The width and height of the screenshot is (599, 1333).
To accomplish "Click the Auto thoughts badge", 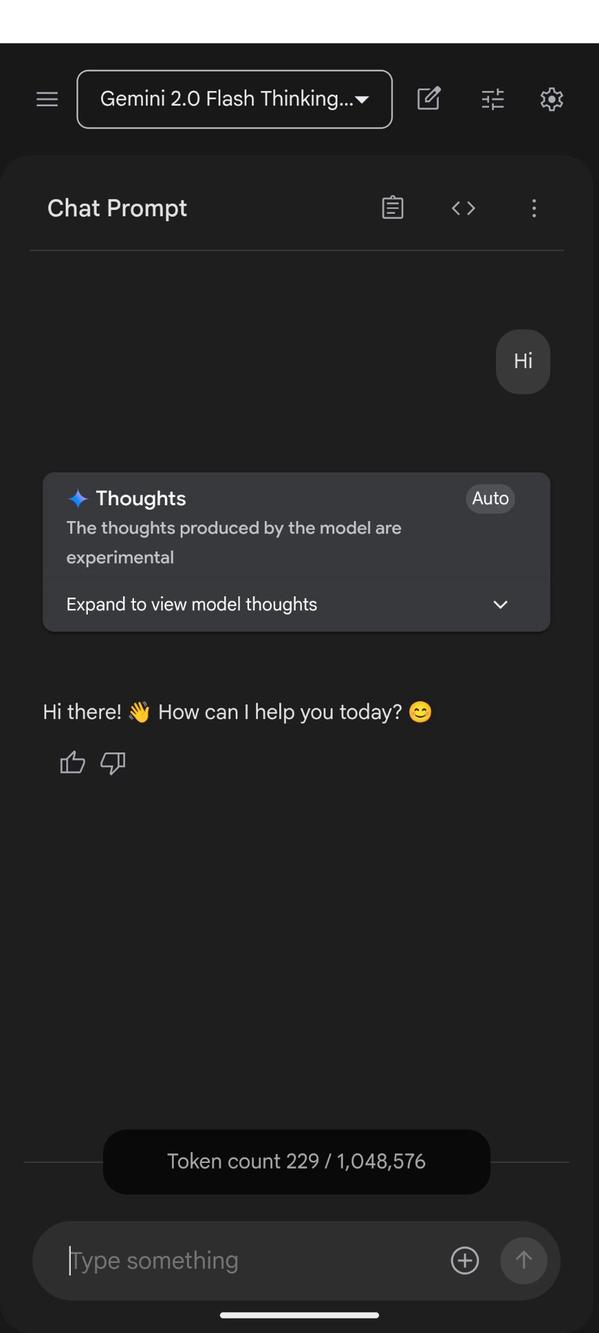I will 490,498.
